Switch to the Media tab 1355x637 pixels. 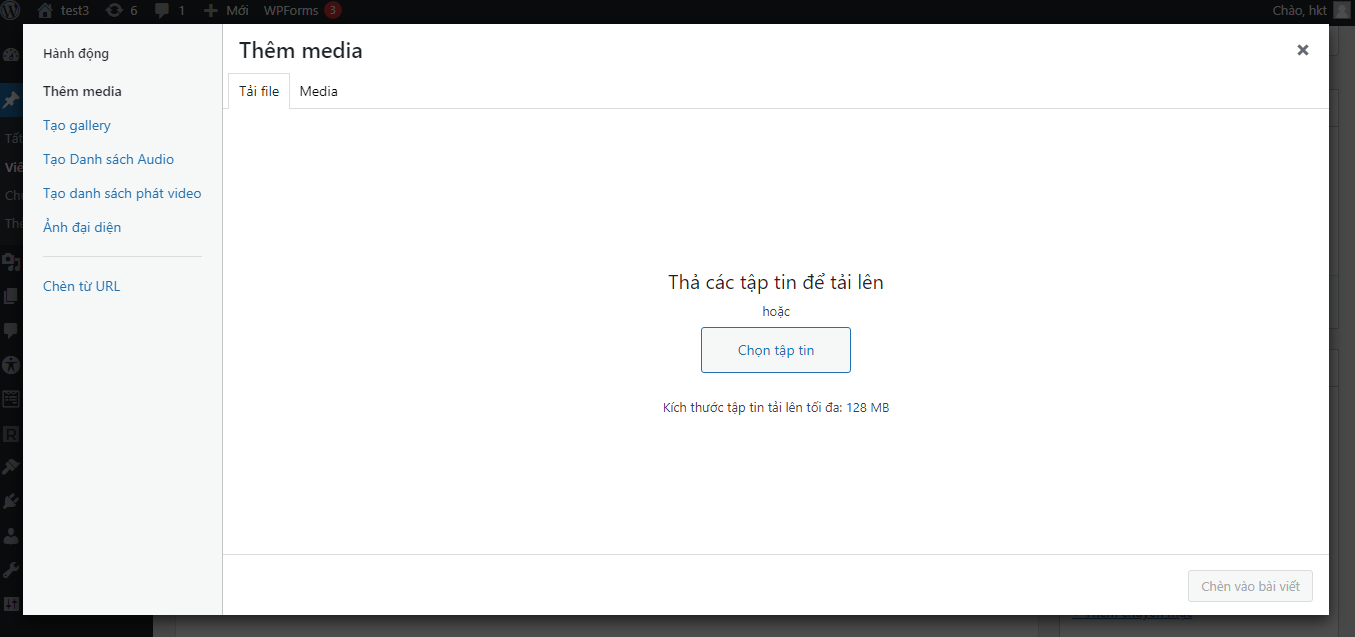(318, 91)
